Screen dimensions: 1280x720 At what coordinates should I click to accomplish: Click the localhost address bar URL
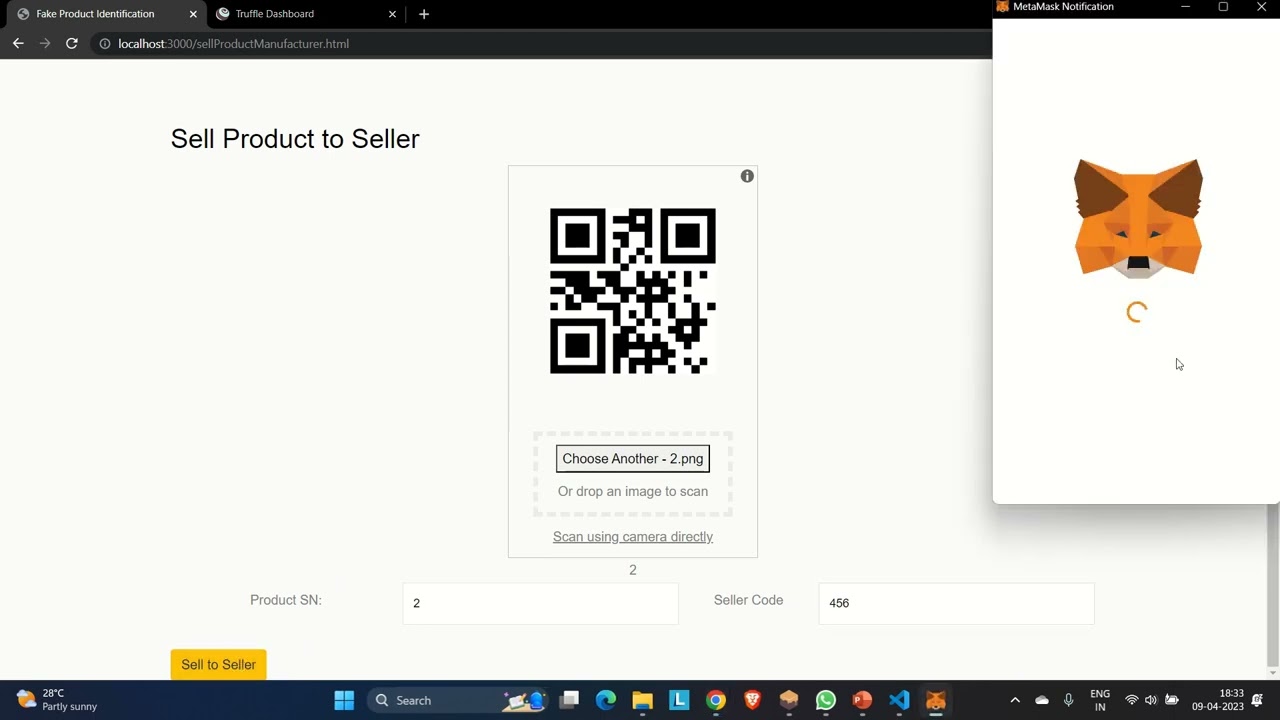[233, 44]
